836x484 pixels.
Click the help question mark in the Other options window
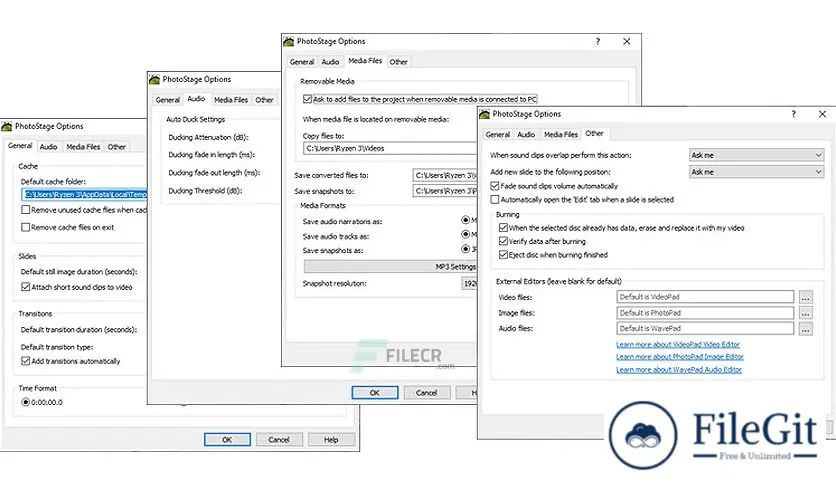(793, 114)
